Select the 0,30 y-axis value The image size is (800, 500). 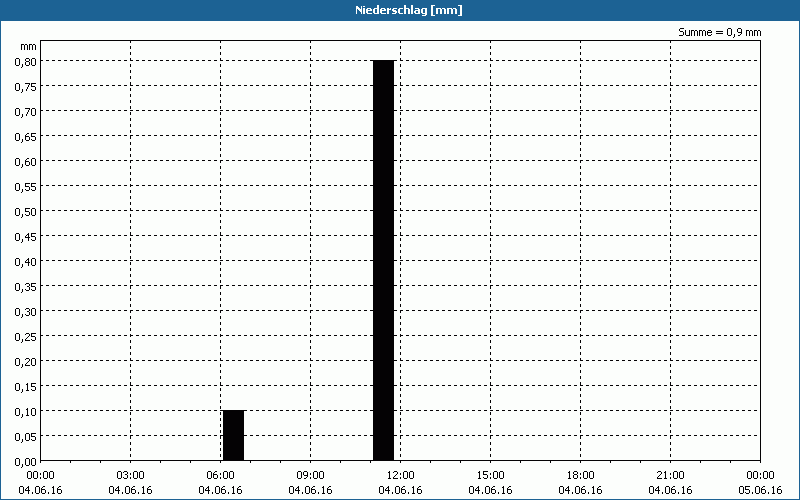pyautogui.click(x=26, y=311)
